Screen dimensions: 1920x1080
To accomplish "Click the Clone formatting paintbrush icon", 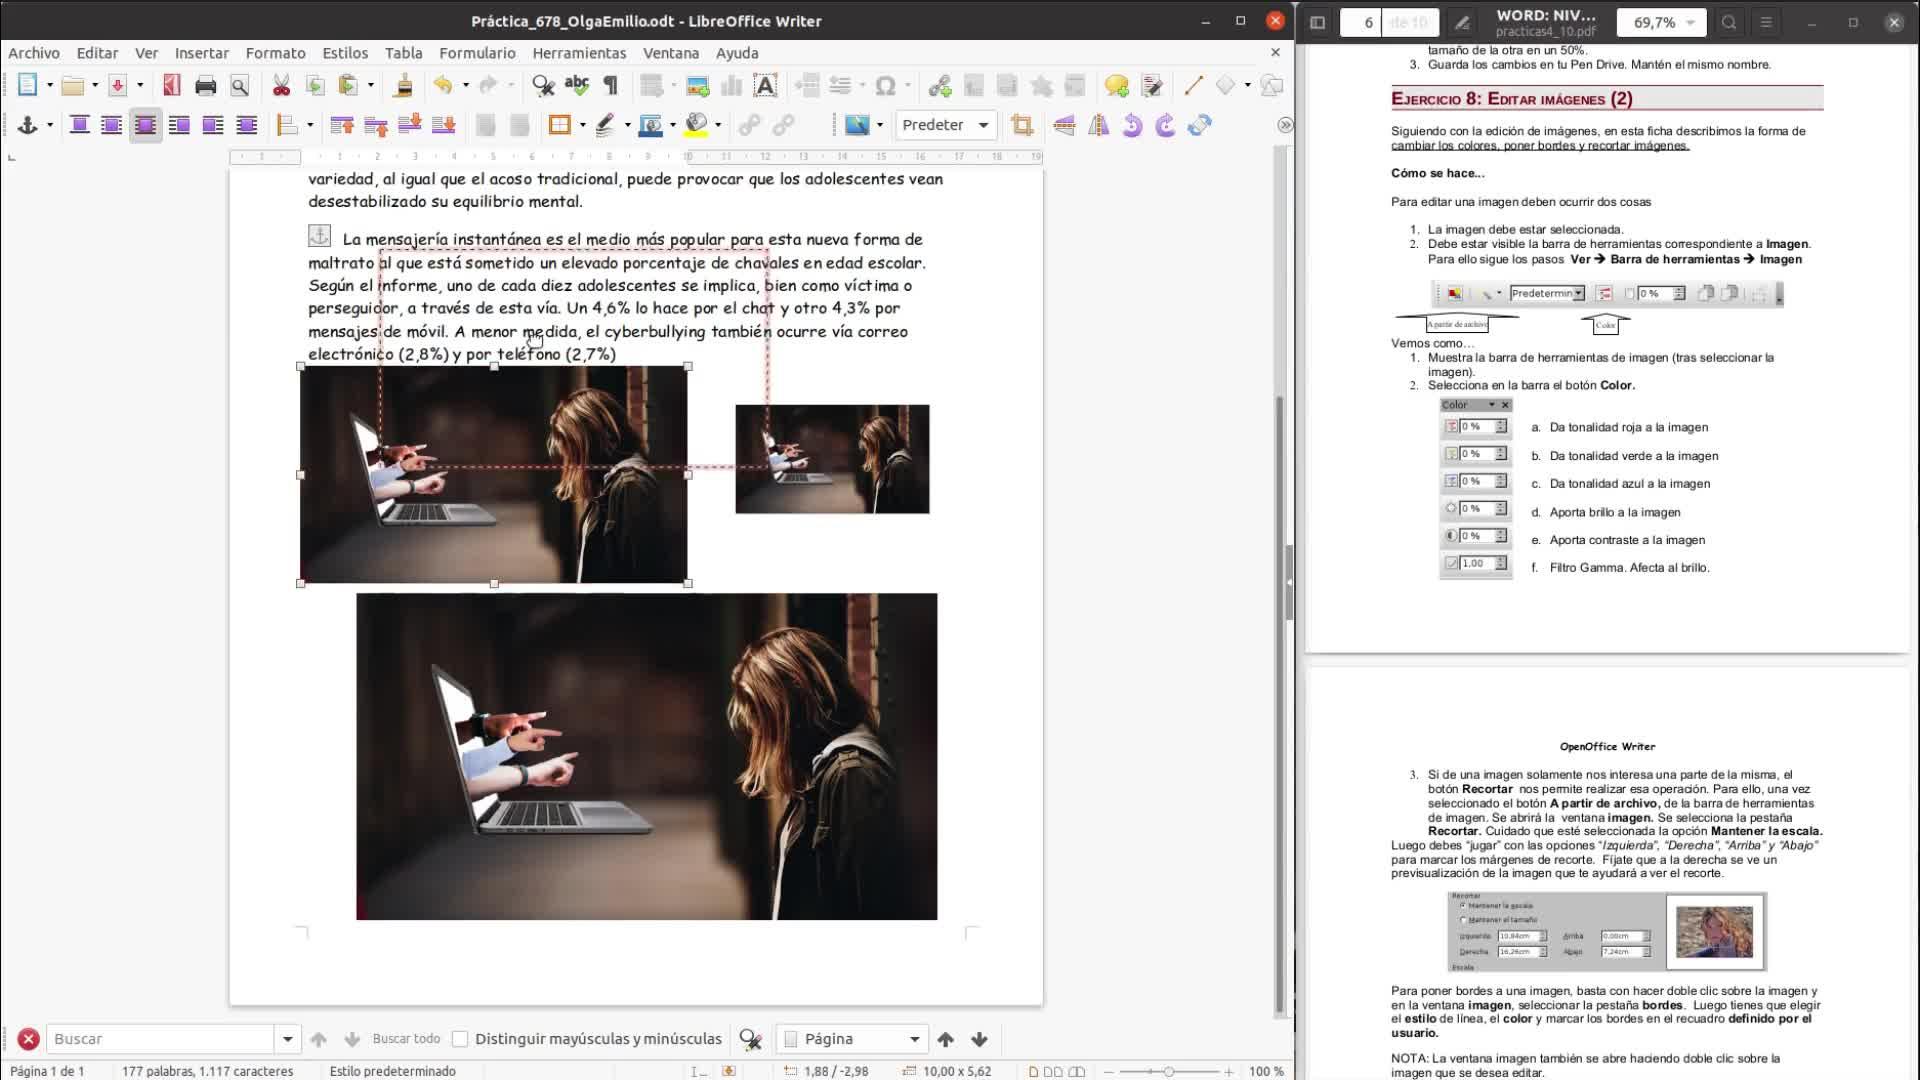I will (404, 86).
